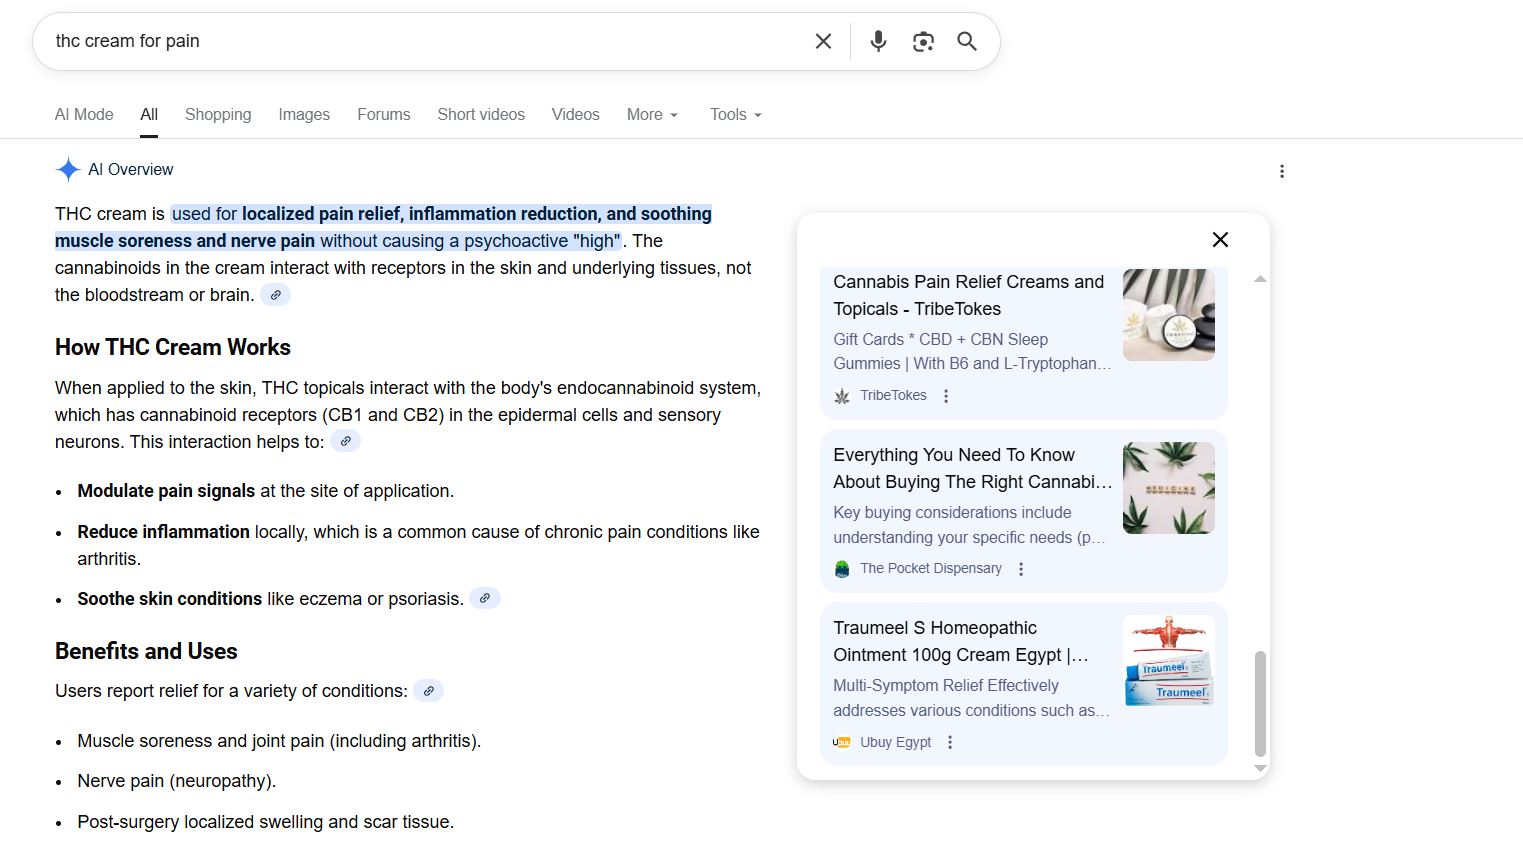Screen dimensions: 1523x846
Task: Click source link icon after 'eczema or psoriasis'
Action: pos(485,598)
